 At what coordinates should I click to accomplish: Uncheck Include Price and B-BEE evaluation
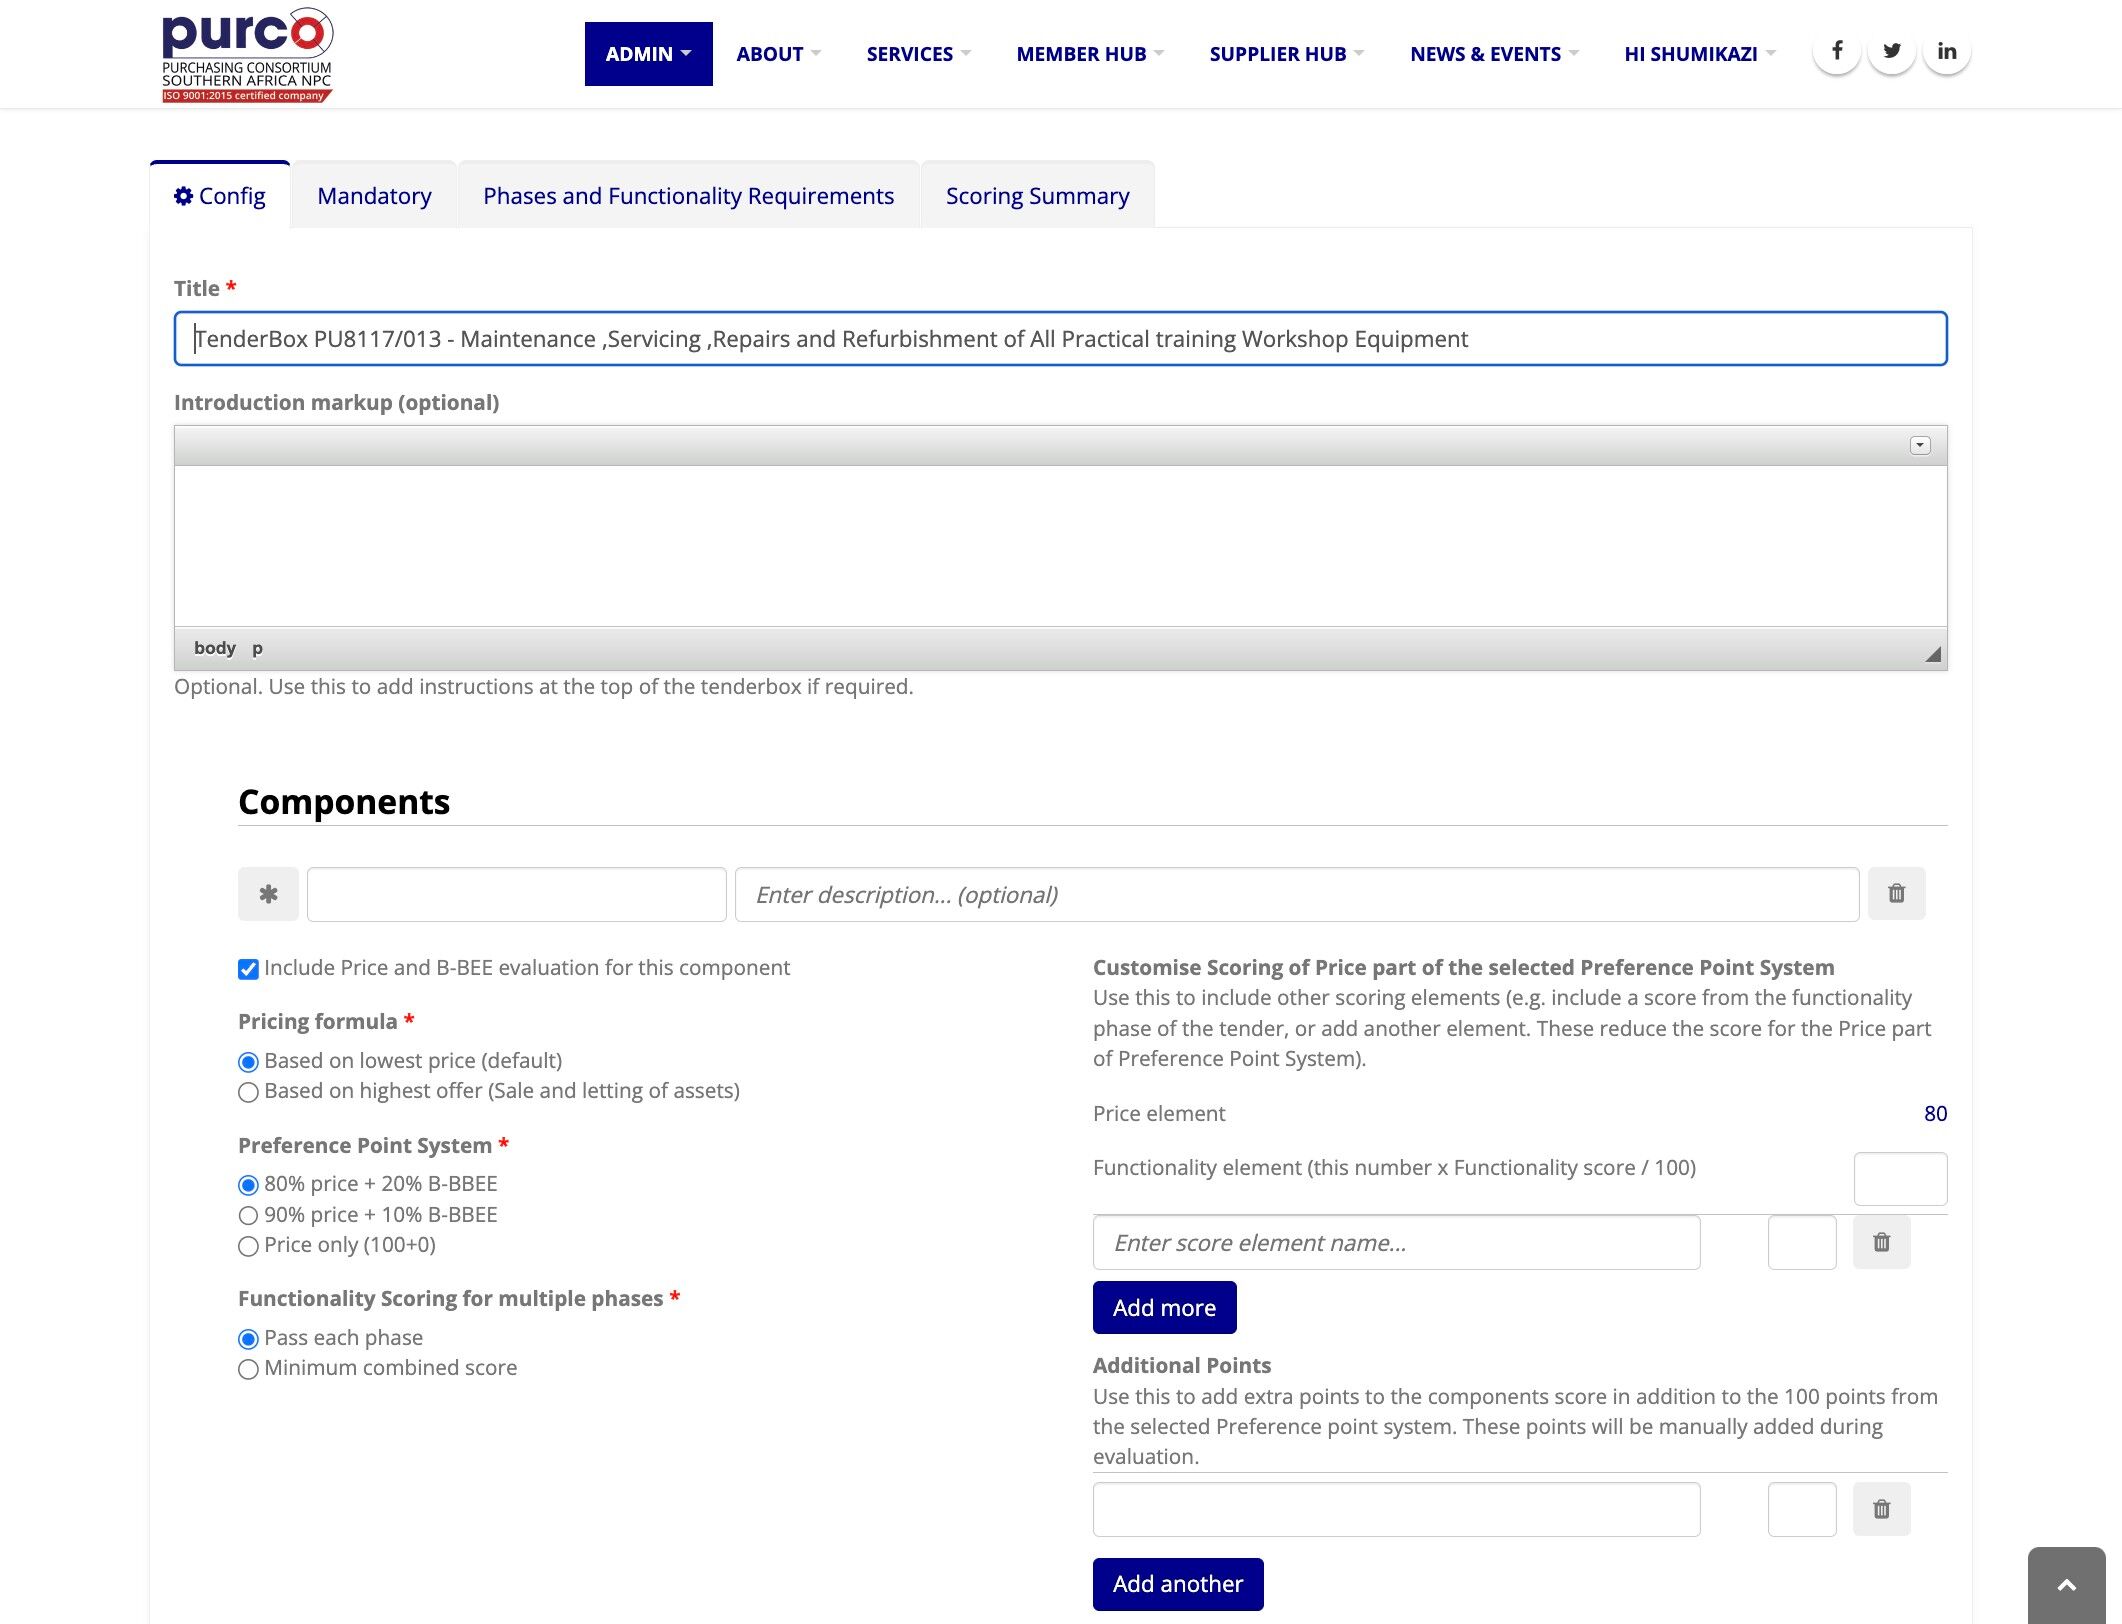[x=248, y=969]
